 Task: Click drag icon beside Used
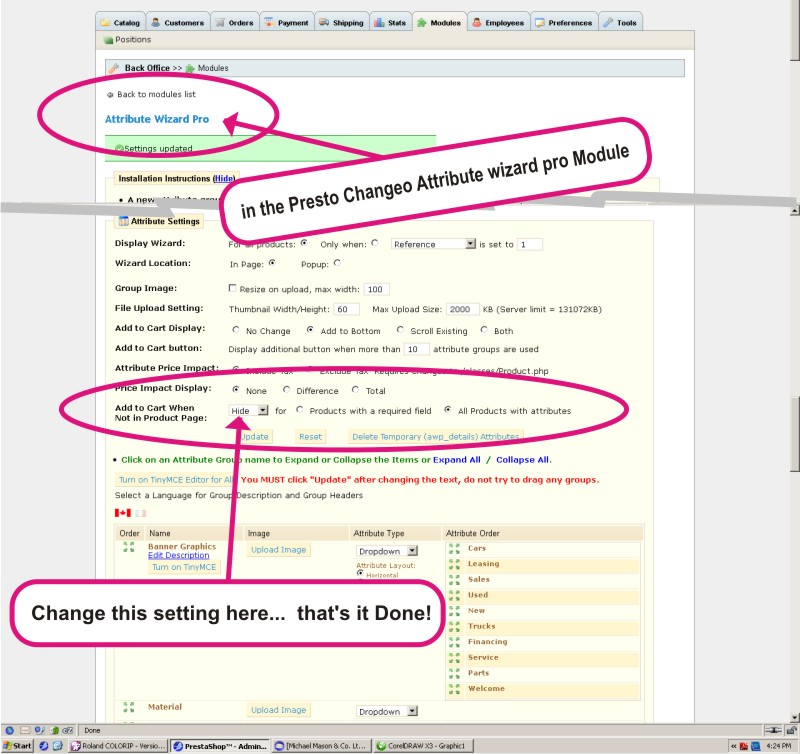(x=454, y=595)
